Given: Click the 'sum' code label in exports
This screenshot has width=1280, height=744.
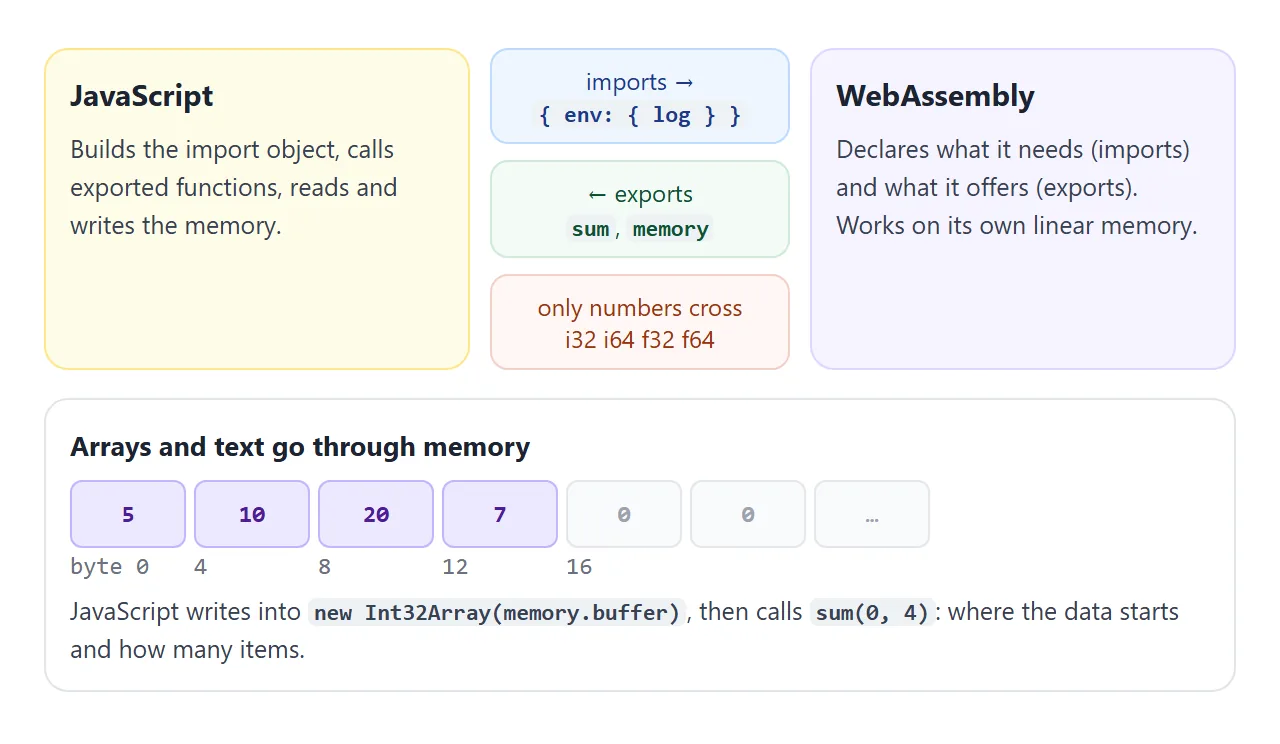Looking at the screenshot, I should pyautogui.click(x=590, y=229).
